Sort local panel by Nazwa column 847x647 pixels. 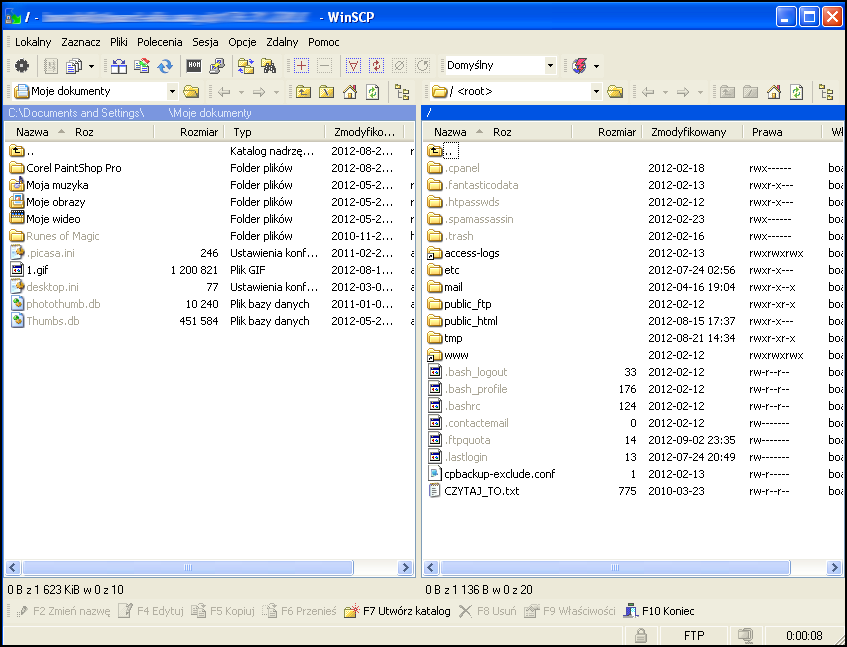pyautogui.click(x=32, y=132)
